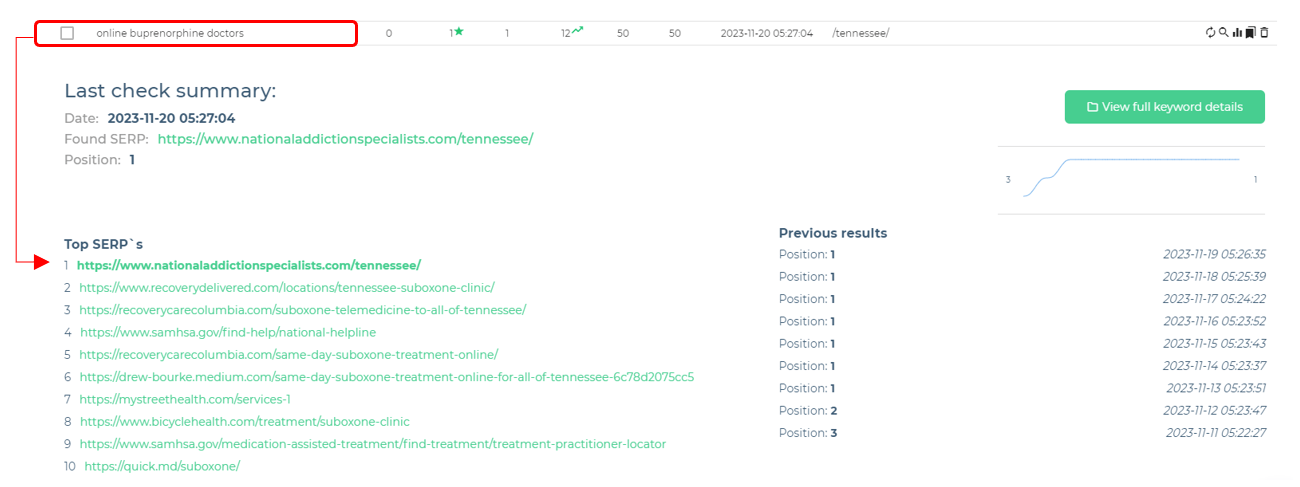Viewport: 1300px width, 487px height.
Task: Click the refresh keyword check icon
Action: click(1211, 33)
